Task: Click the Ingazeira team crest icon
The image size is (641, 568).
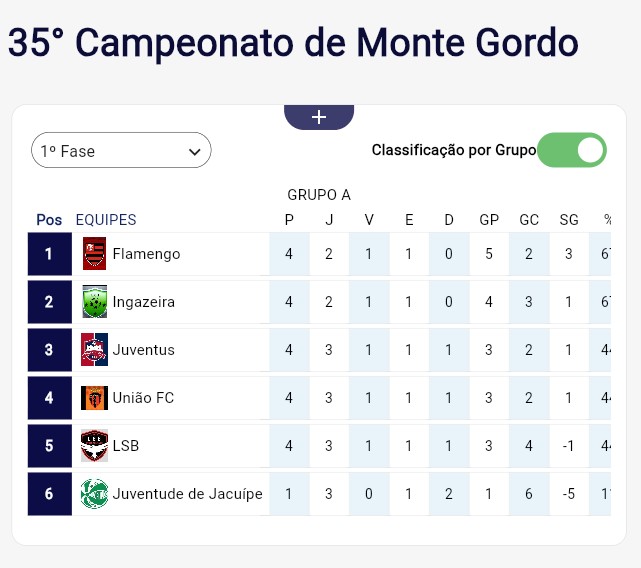Action: click(x=94, y=302)
